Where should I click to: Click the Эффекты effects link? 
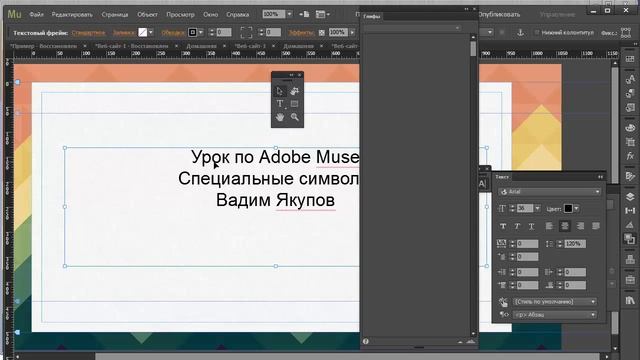(302, 33)
